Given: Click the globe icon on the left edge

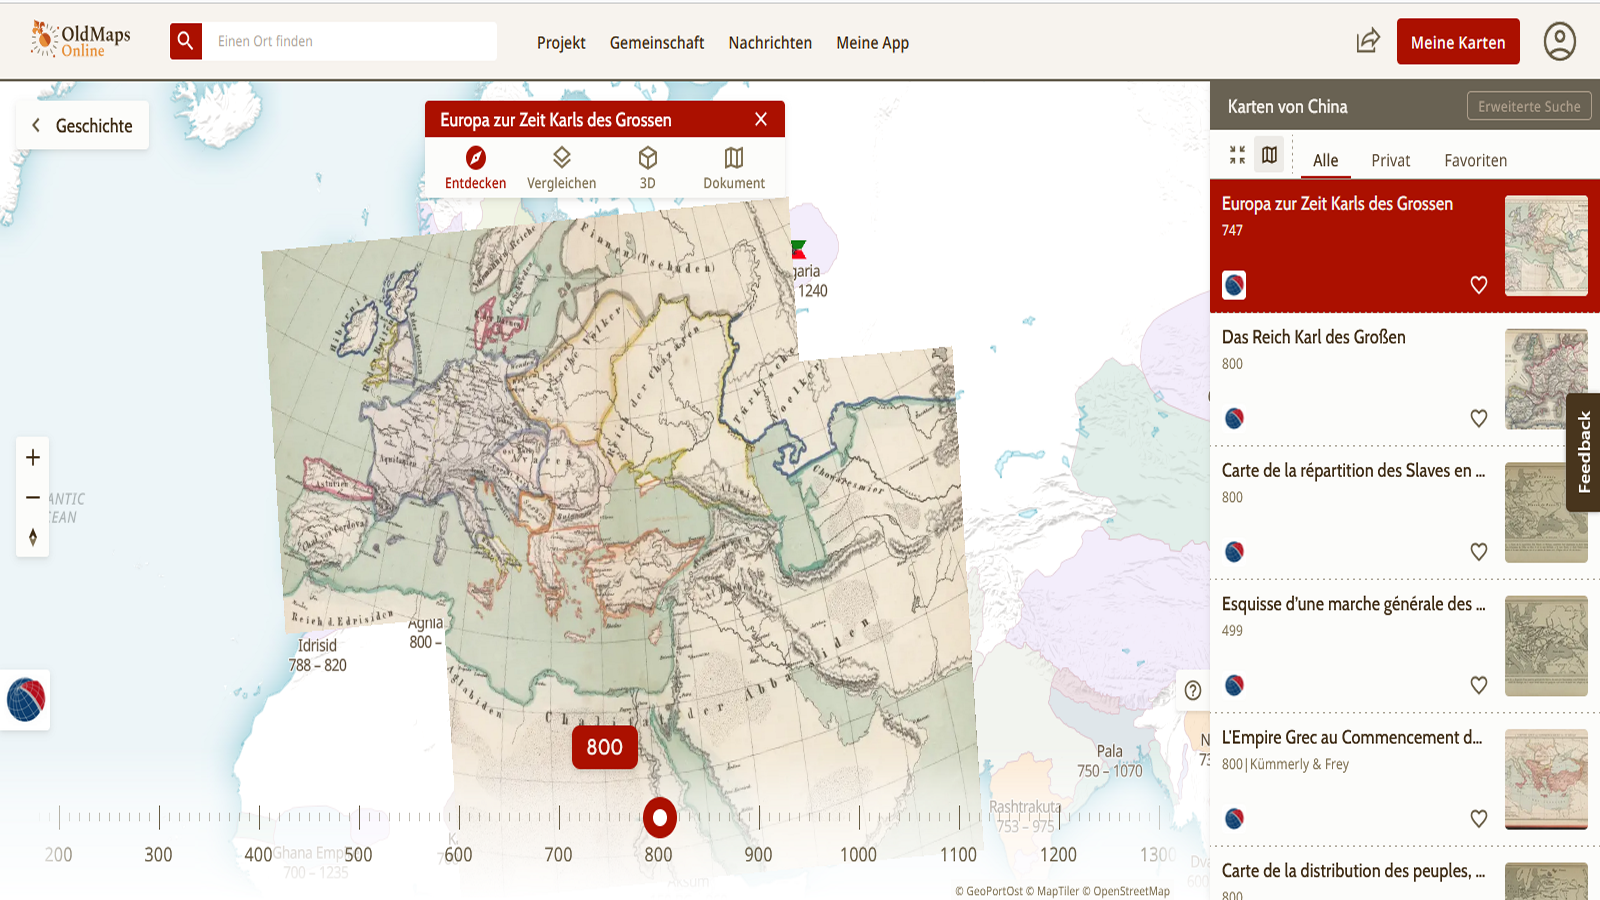Looking at the screenshot, I should pos(26,699).
